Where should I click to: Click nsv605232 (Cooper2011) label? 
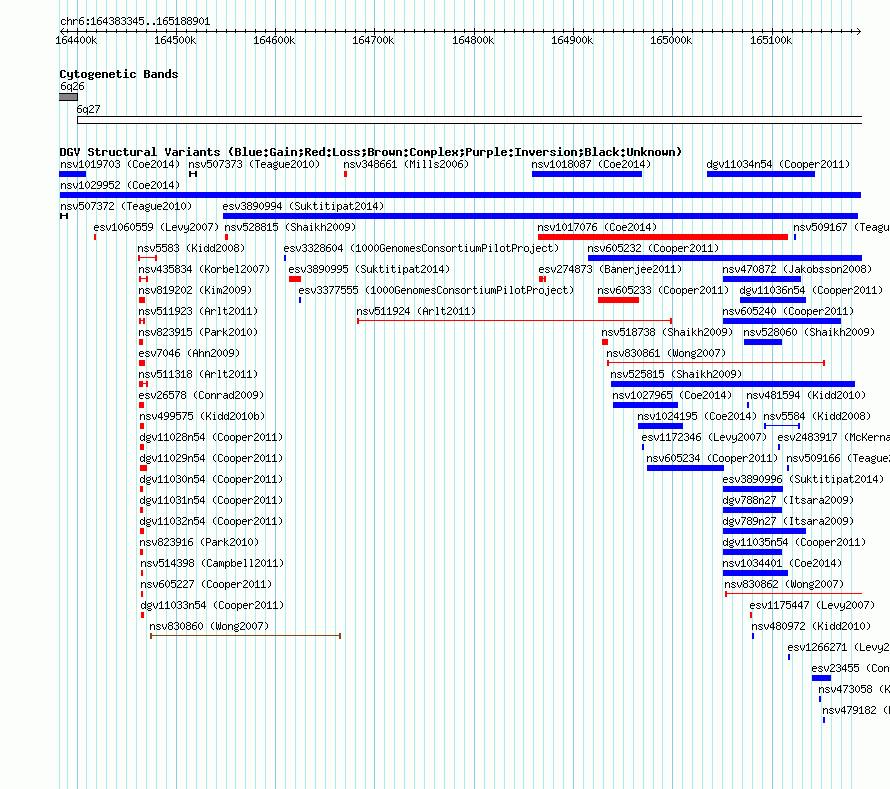pos(653,248)
